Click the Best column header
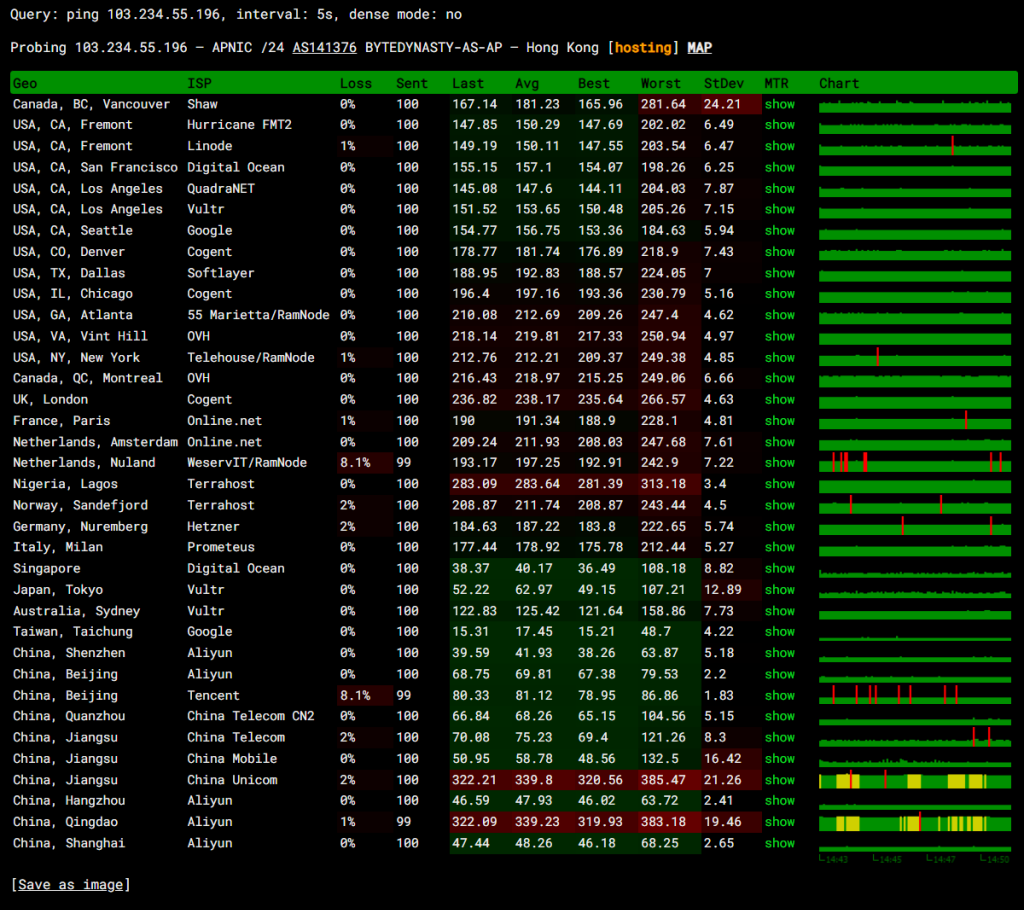This screenshot has width=1024, height=910. 593,84
